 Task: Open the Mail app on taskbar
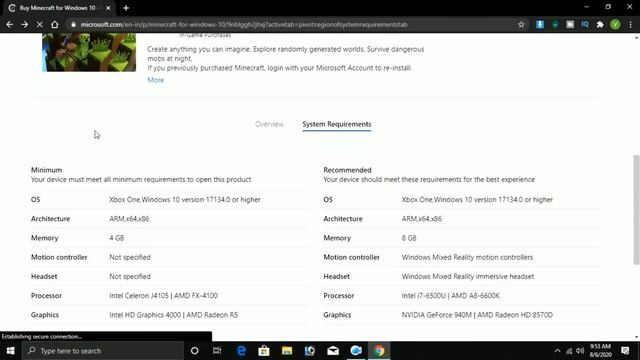[333, 351]
